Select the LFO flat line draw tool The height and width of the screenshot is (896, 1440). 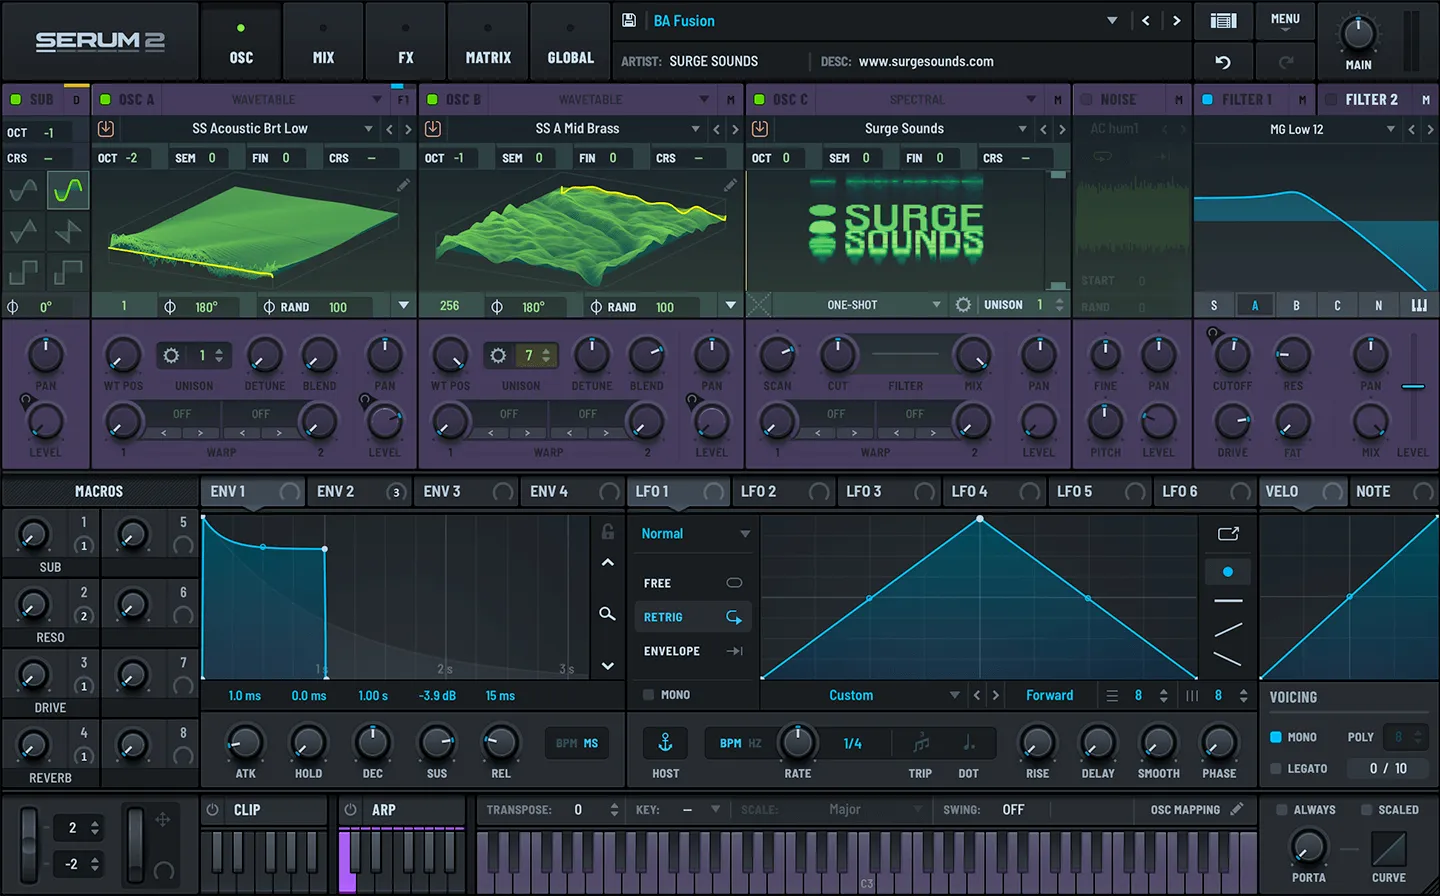click(1228, 601)
